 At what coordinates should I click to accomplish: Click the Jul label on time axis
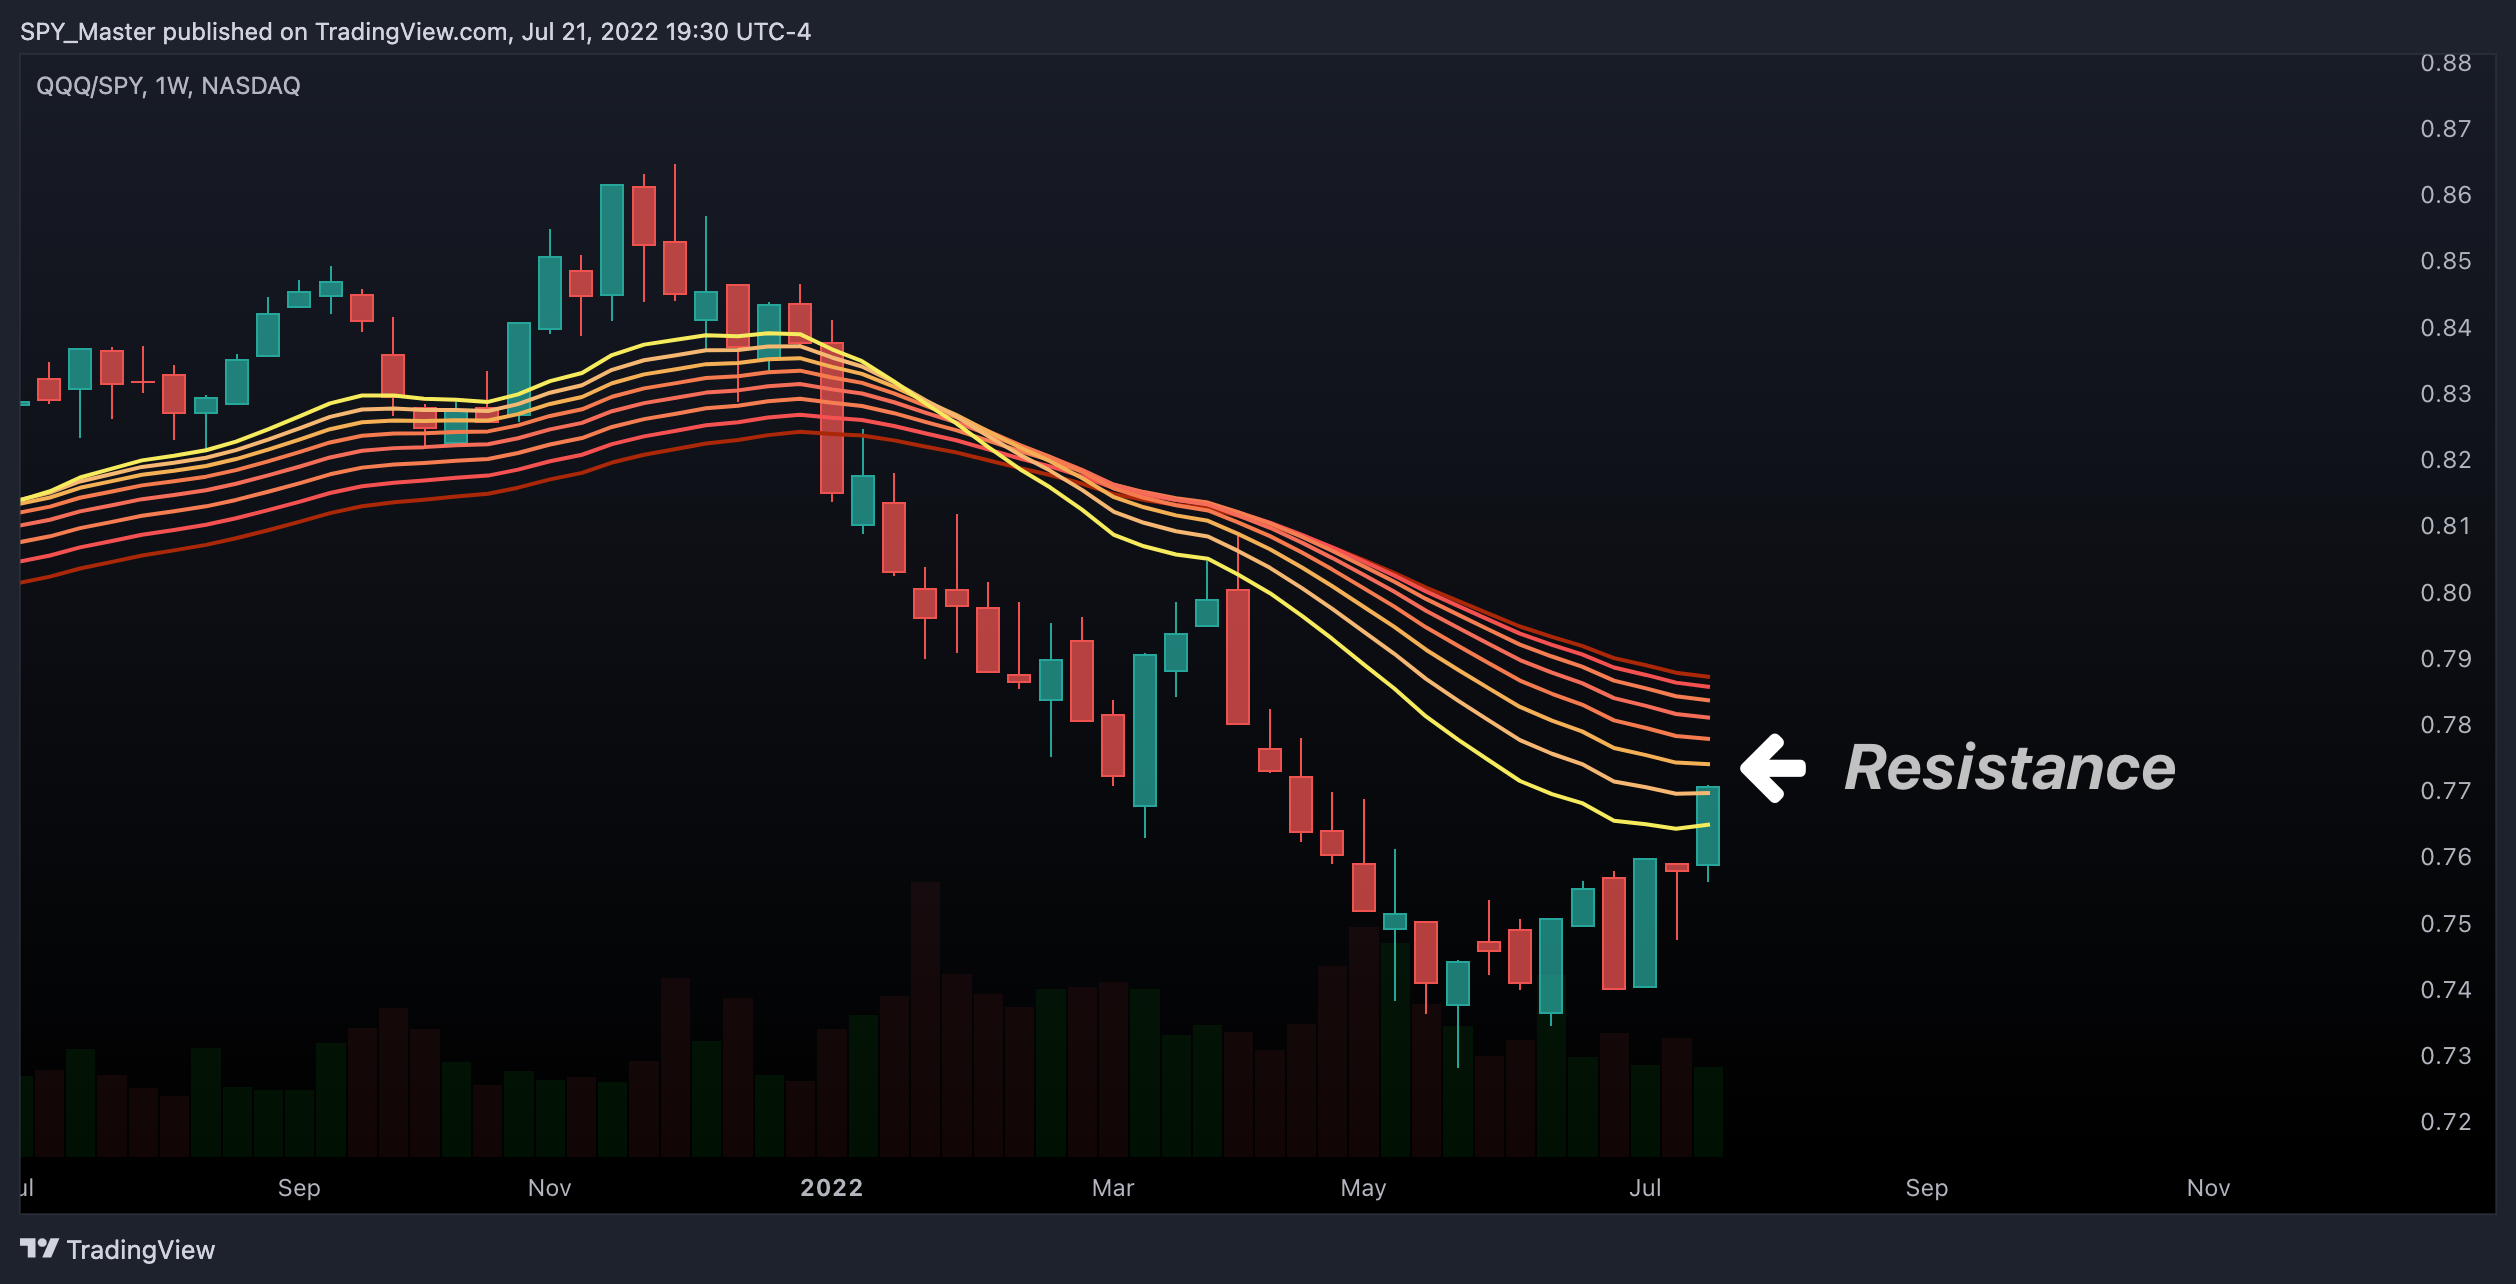[x=1645, y=1188]
